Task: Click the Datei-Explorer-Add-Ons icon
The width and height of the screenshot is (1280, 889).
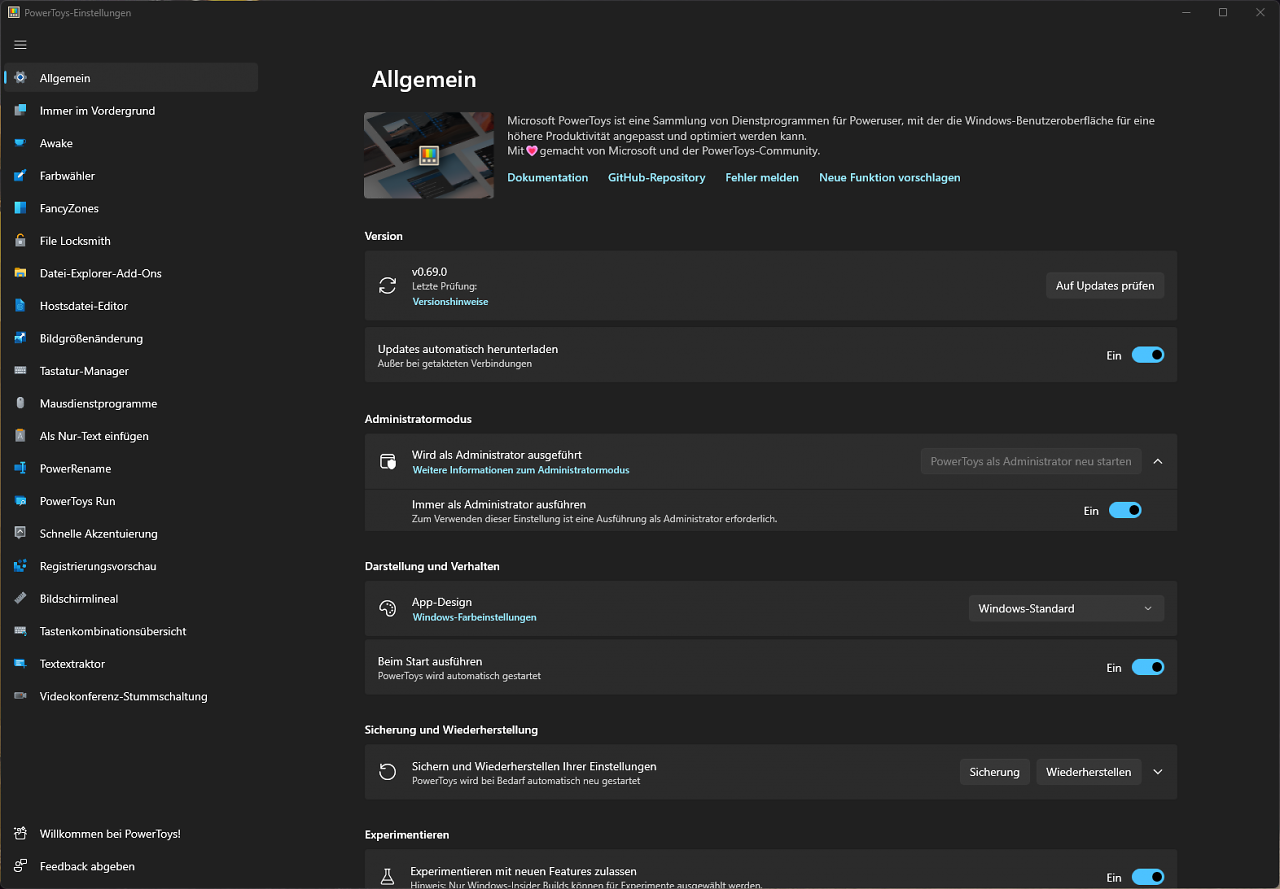Action: (20, 273)
